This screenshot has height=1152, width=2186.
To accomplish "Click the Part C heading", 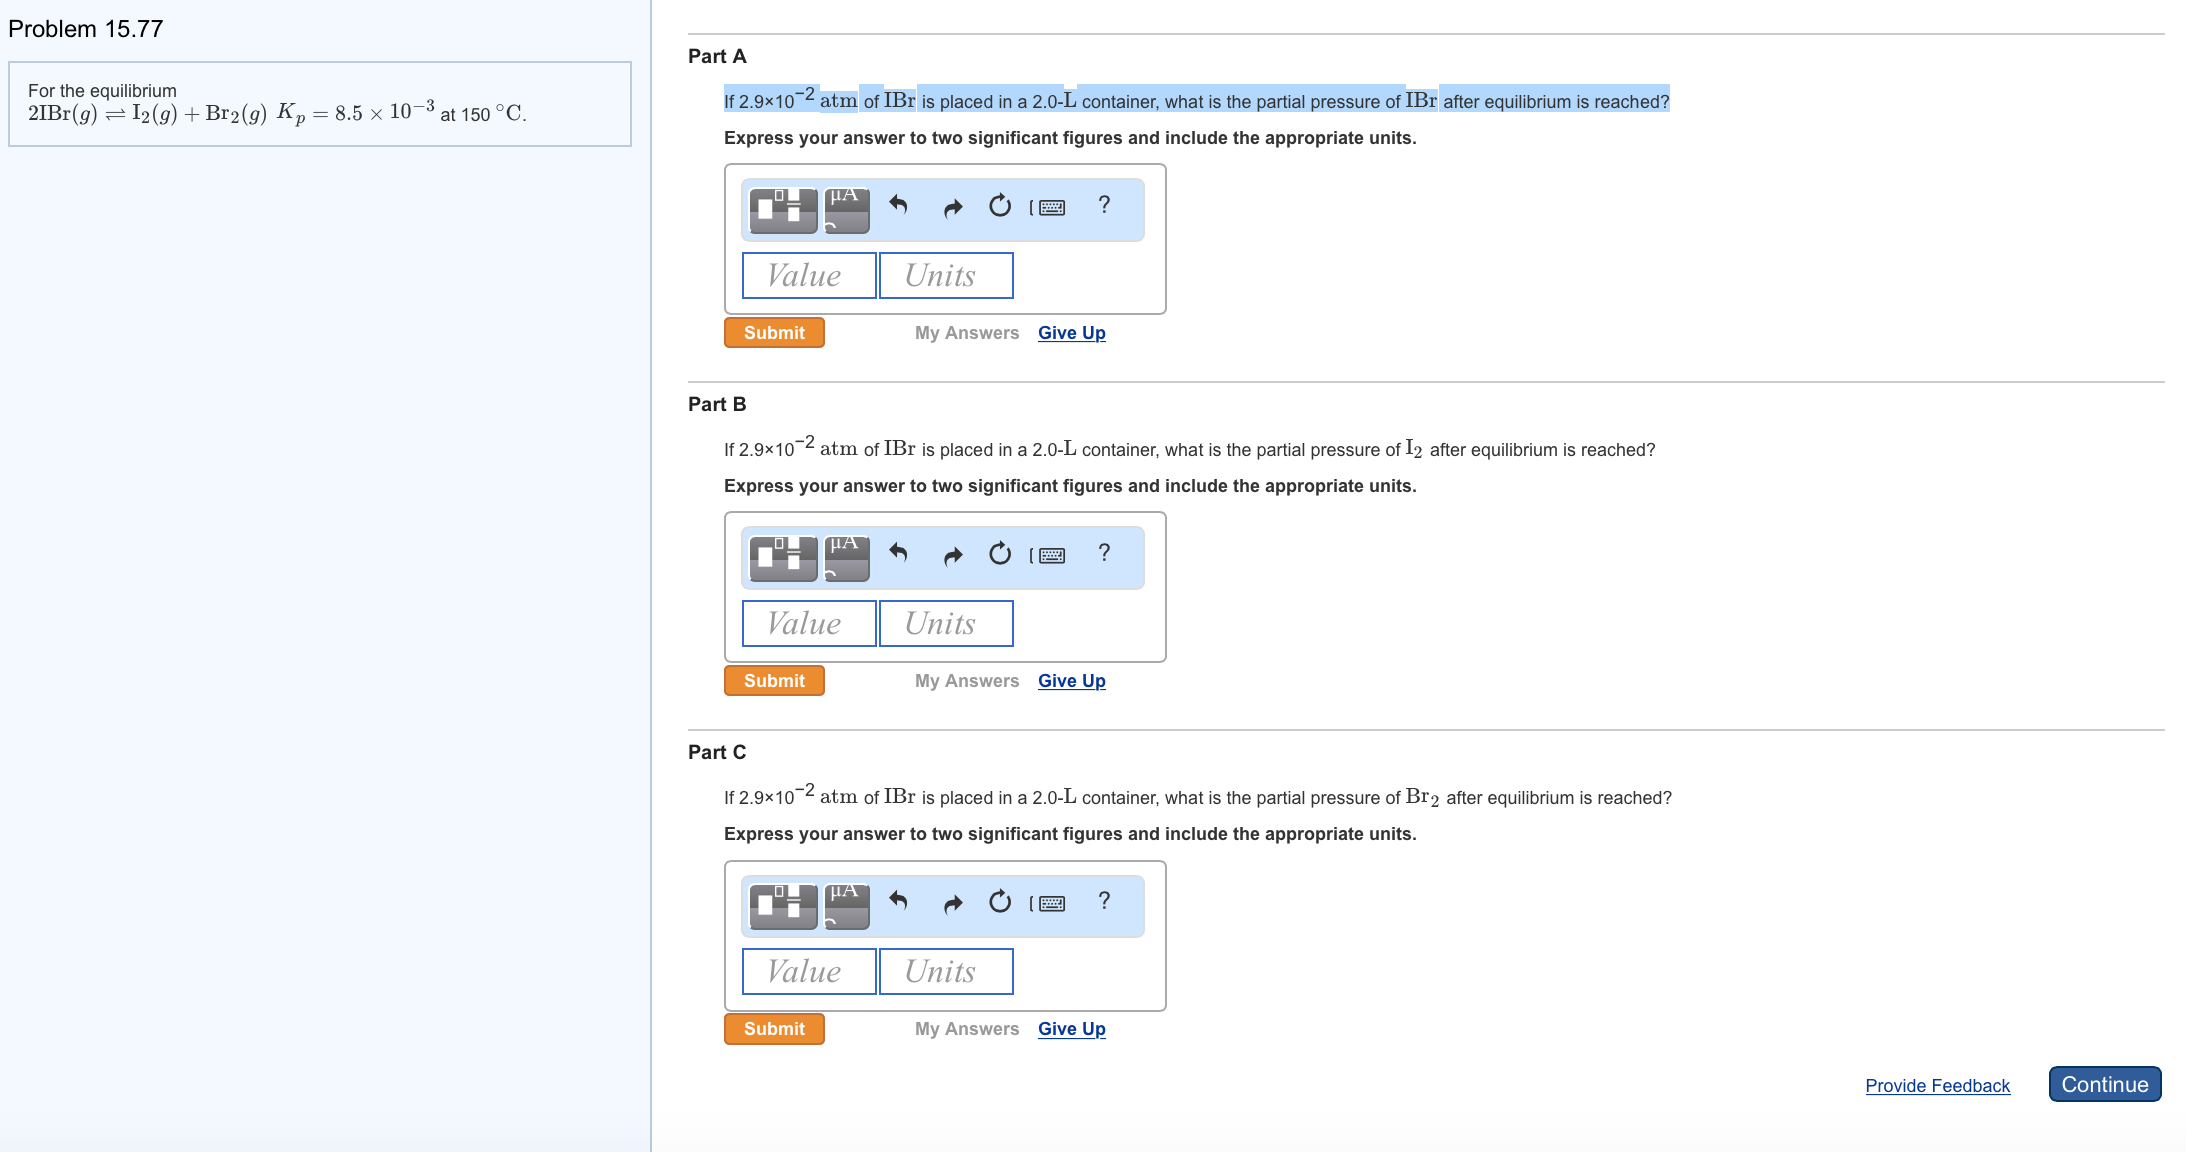I will point(717,752).
